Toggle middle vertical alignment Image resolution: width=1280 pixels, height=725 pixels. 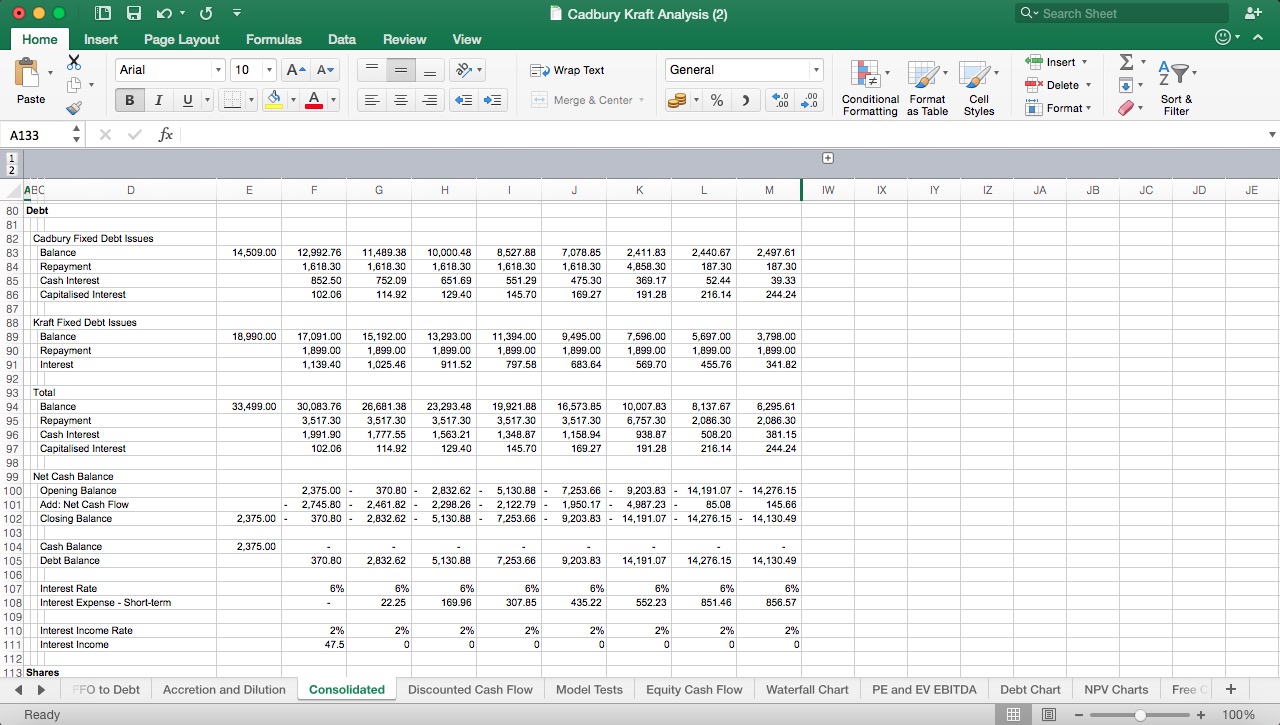pyautogui.click(x=401, y=70)
